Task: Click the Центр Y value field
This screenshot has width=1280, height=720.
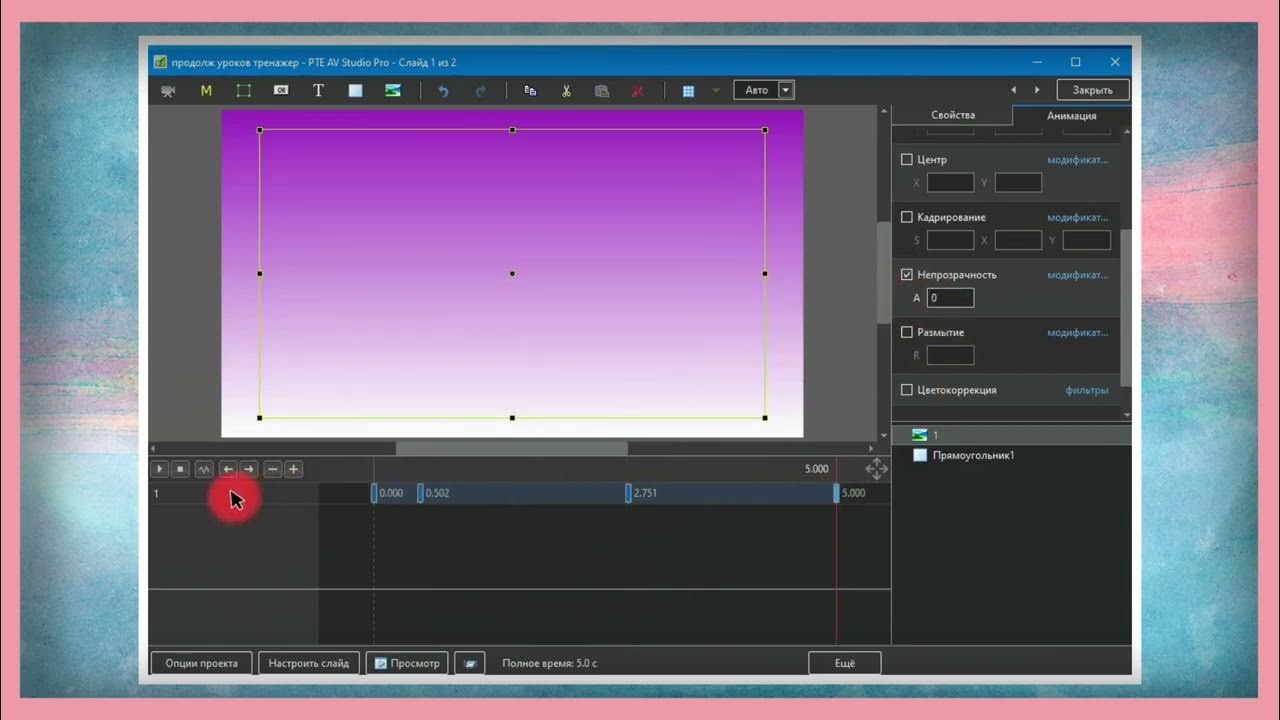Action: pos(1018,183)
